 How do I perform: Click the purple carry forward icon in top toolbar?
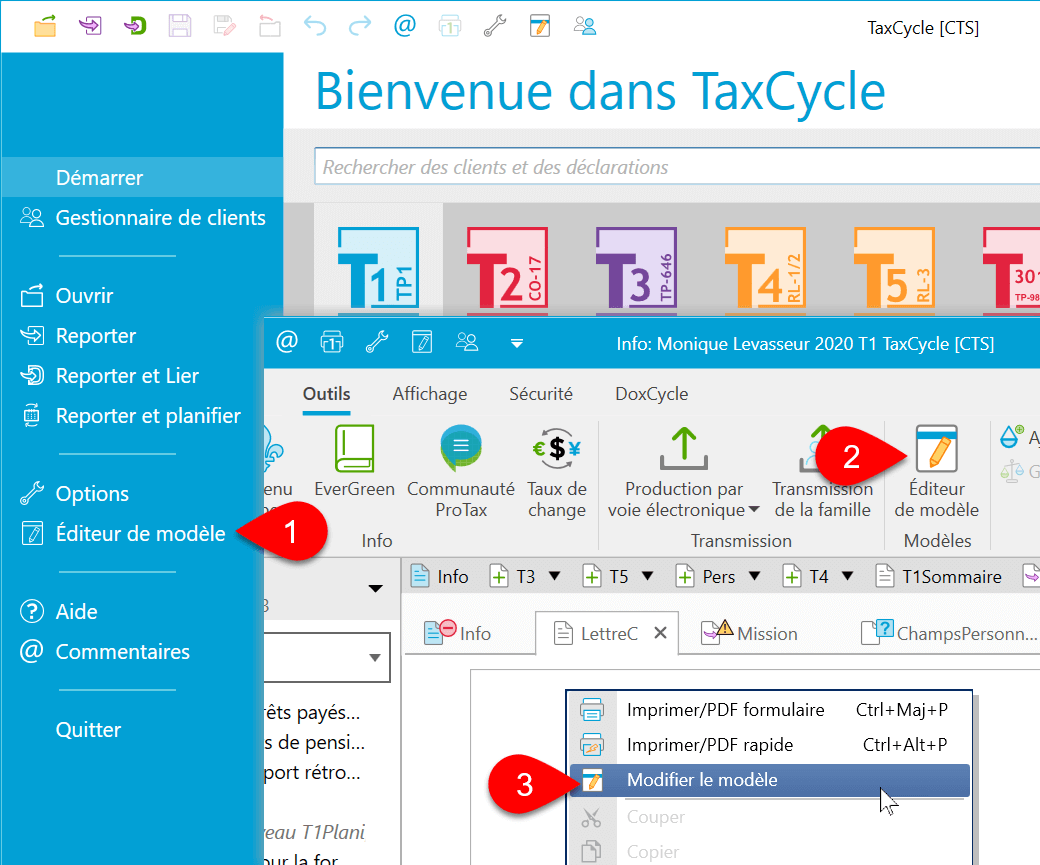(x=90, y=27)
